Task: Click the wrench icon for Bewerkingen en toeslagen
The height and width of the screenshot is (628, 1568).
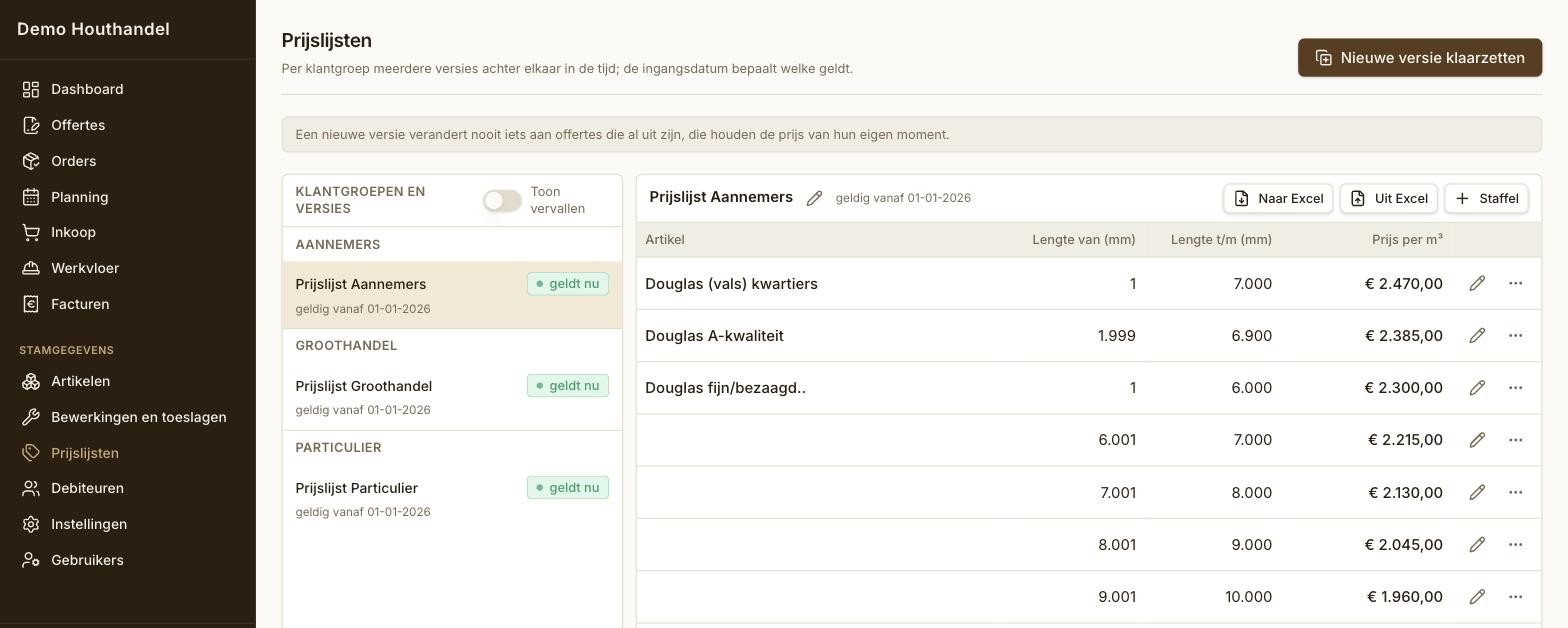Action: [31, 417]
